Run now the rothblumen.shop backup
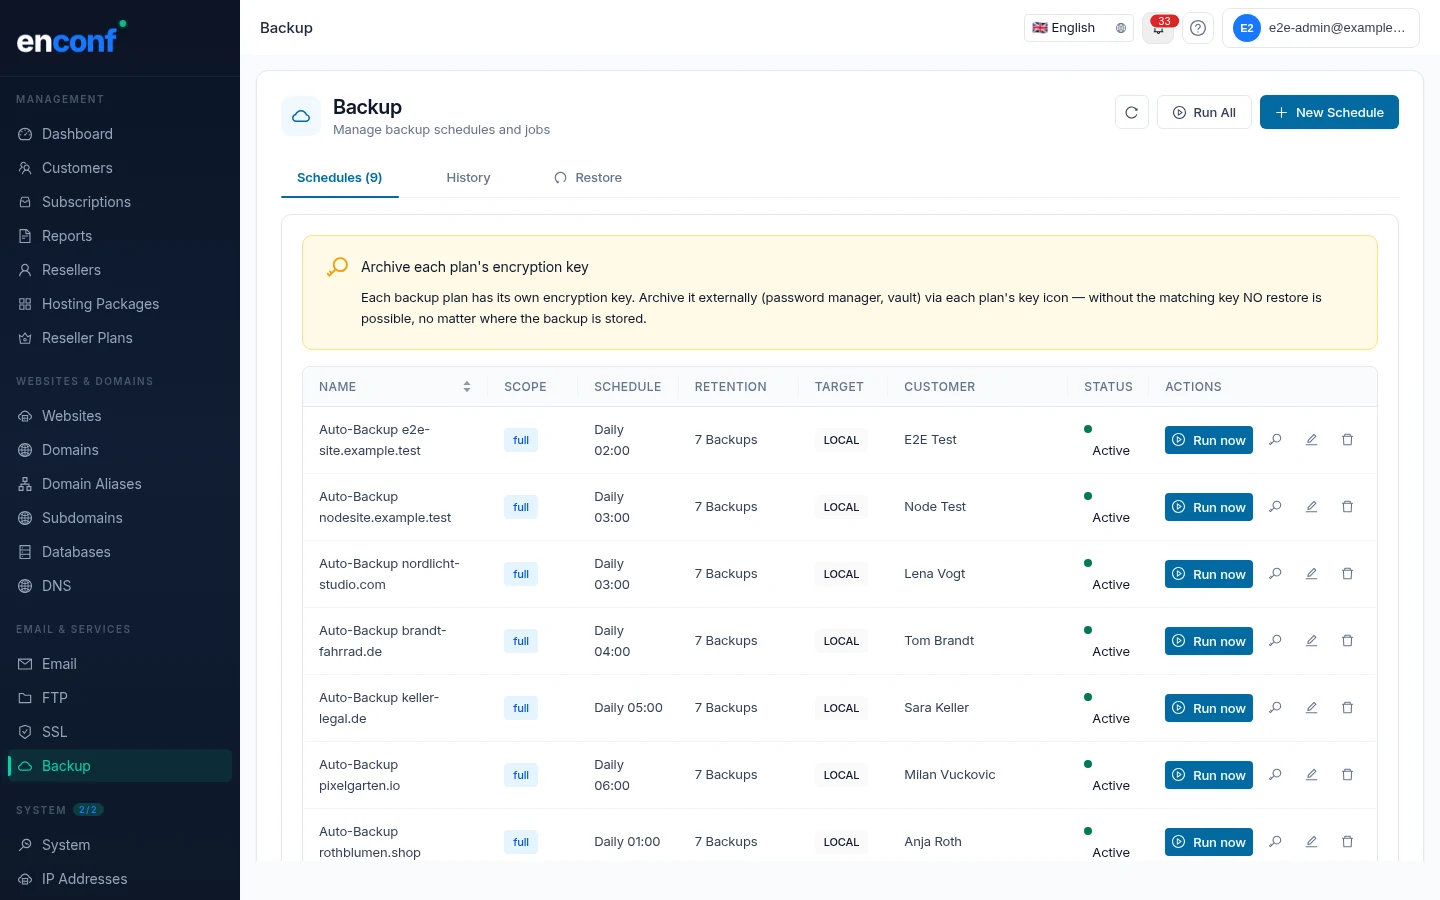 (1209, 842)
